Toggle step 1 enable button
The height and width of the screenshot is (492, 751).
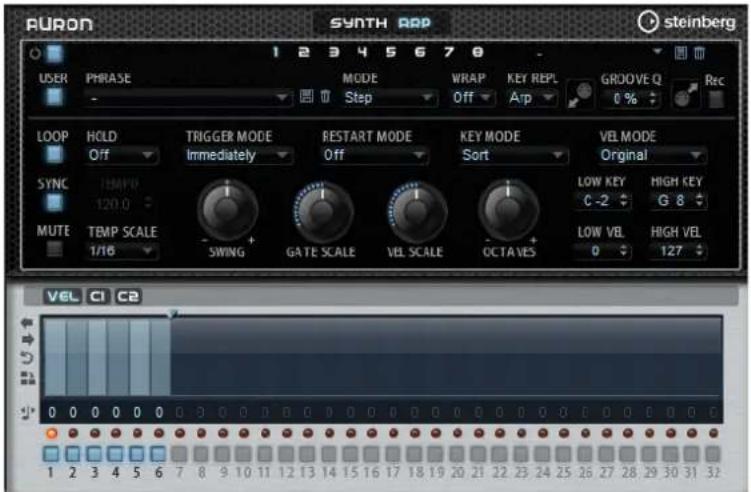[x=51, y=453]
